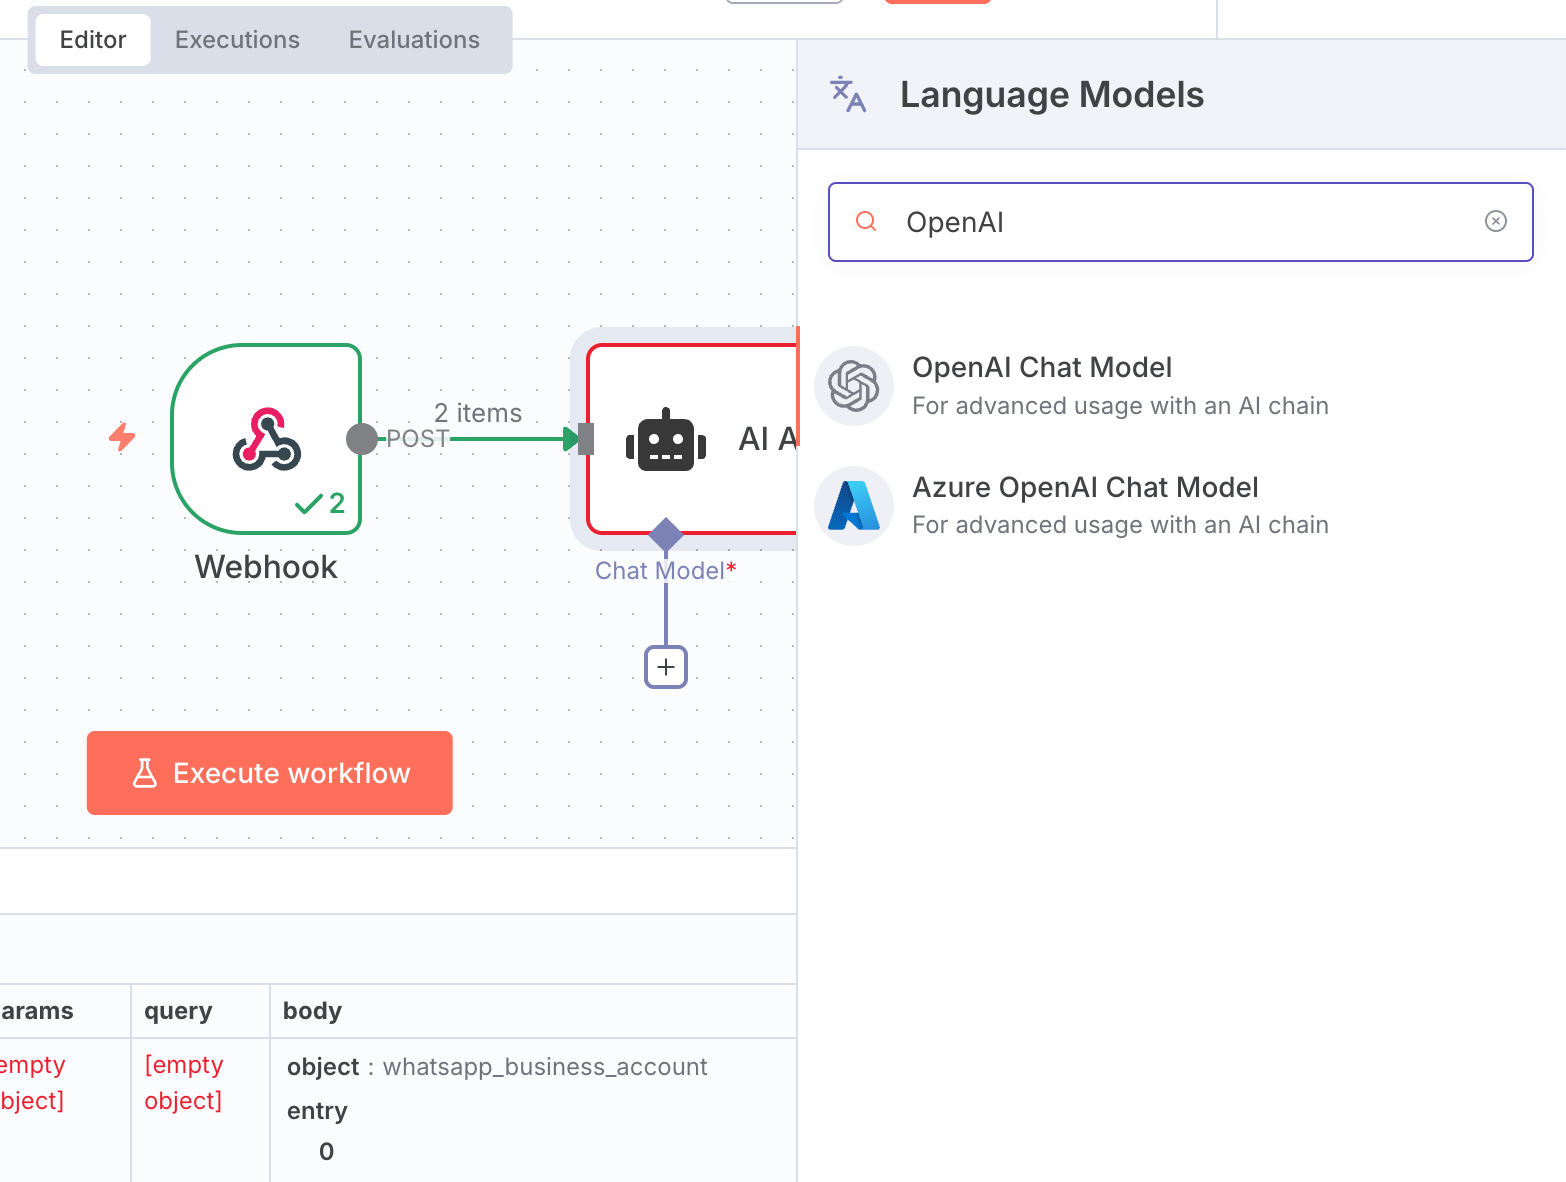The height and width of the screenshot is (1182, 1566).
Task: Click the Webhook trigger lightning bolt icon
Action: [122, 437]
